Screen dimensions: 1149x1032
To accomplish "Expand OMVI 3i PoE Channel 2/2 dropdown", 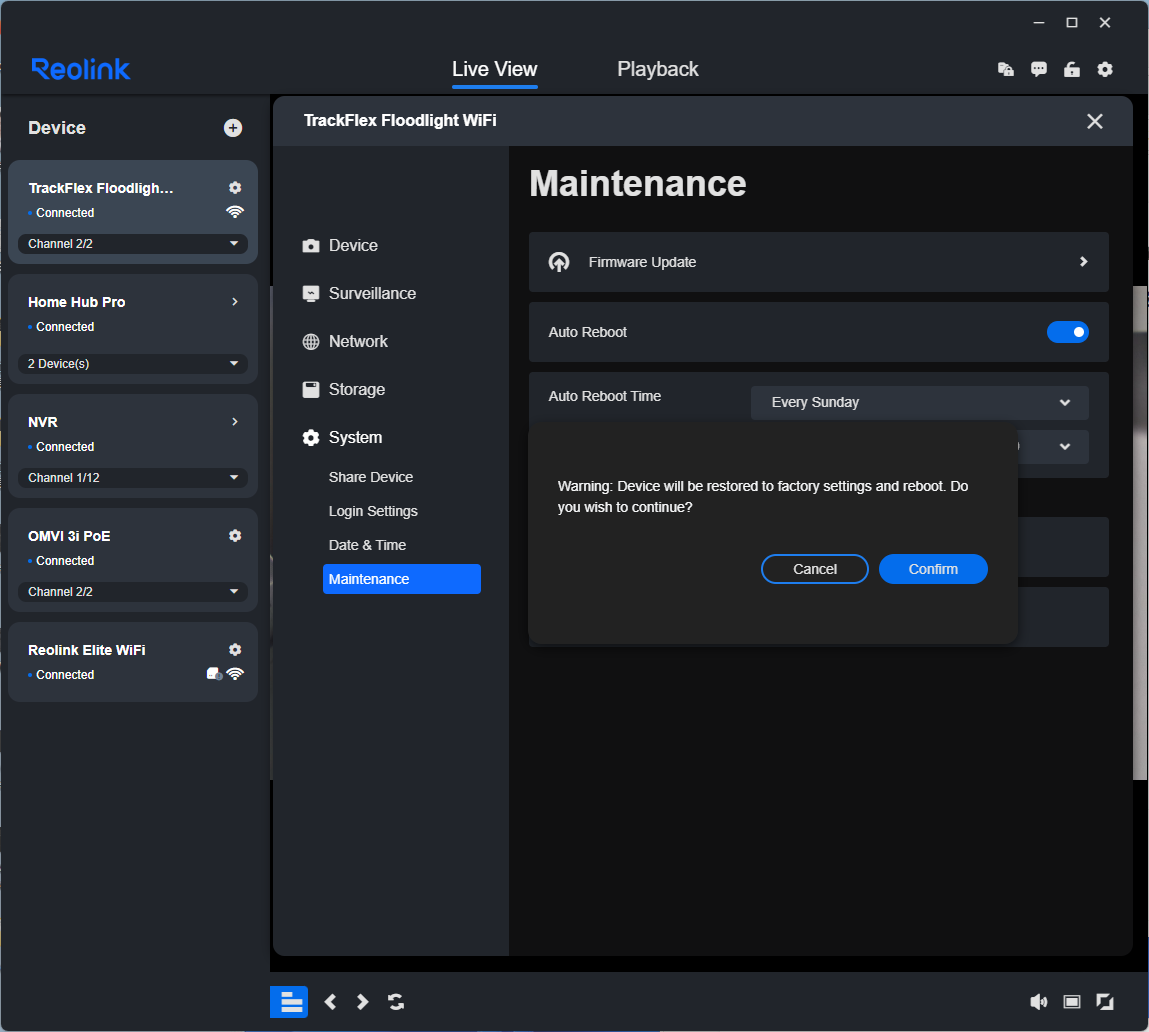I will click(x=133, y=591).
